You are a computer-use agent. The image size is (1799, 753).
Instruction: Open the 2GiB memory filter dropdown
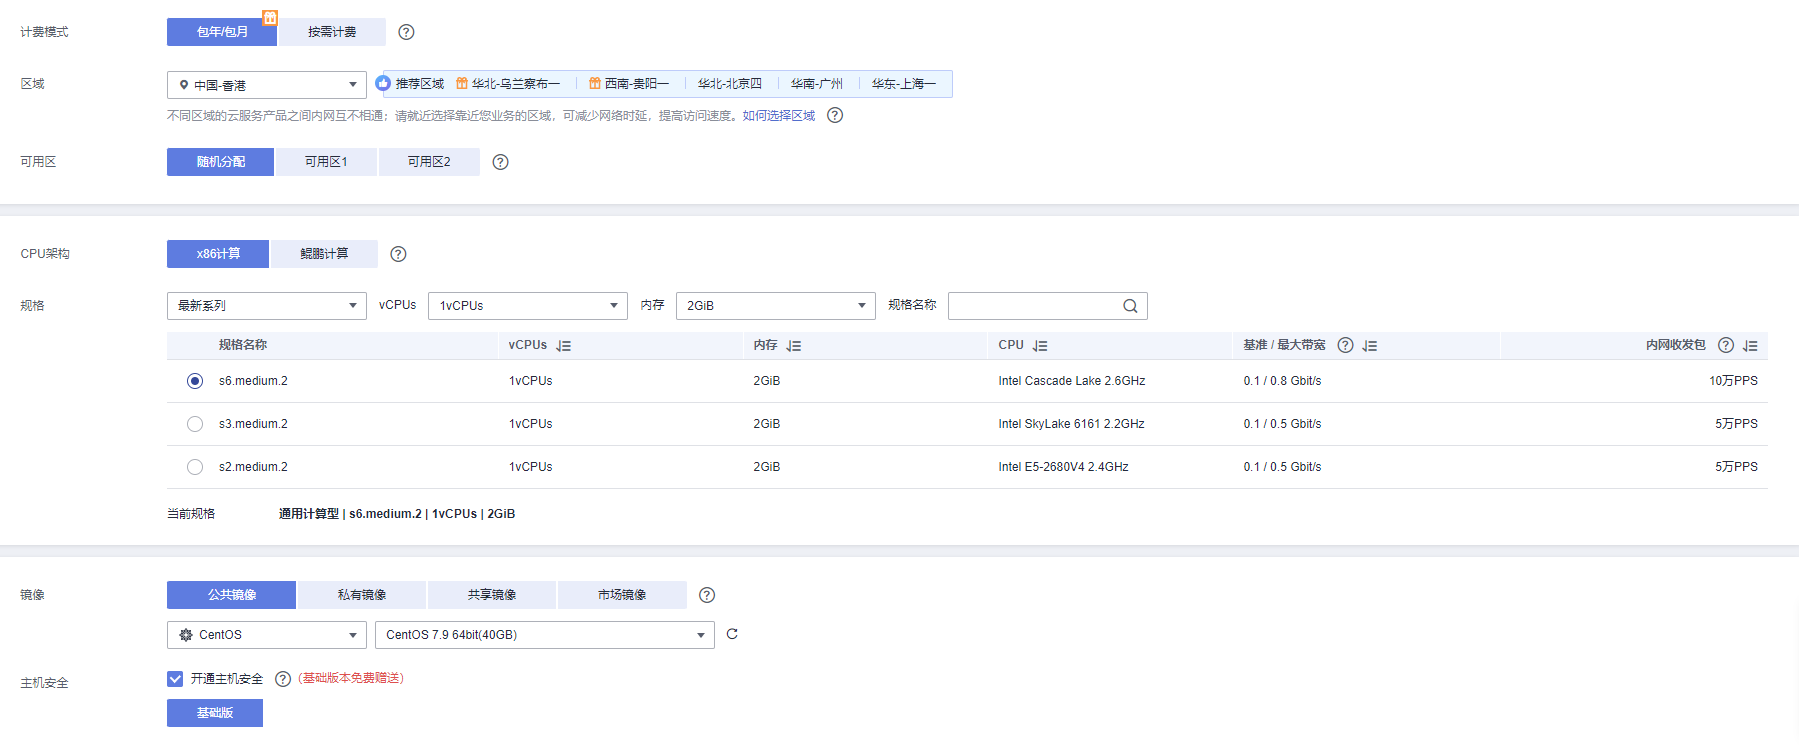click(776, 306)
